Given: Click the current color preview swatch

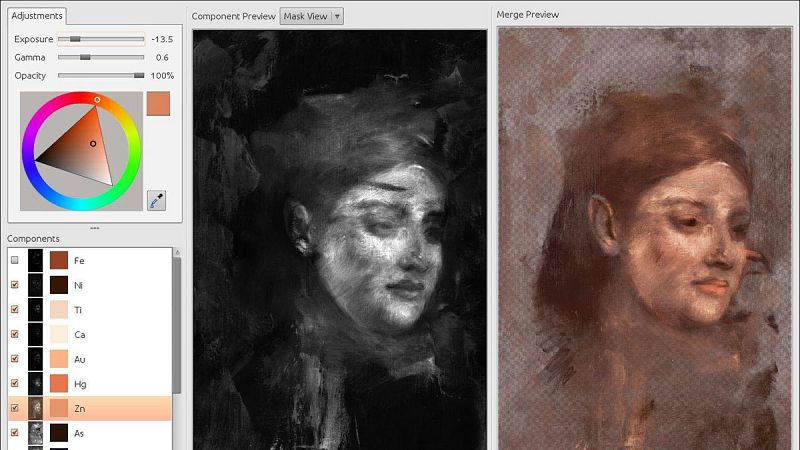Looking at the screenshot, I should (x=158, y=104).
